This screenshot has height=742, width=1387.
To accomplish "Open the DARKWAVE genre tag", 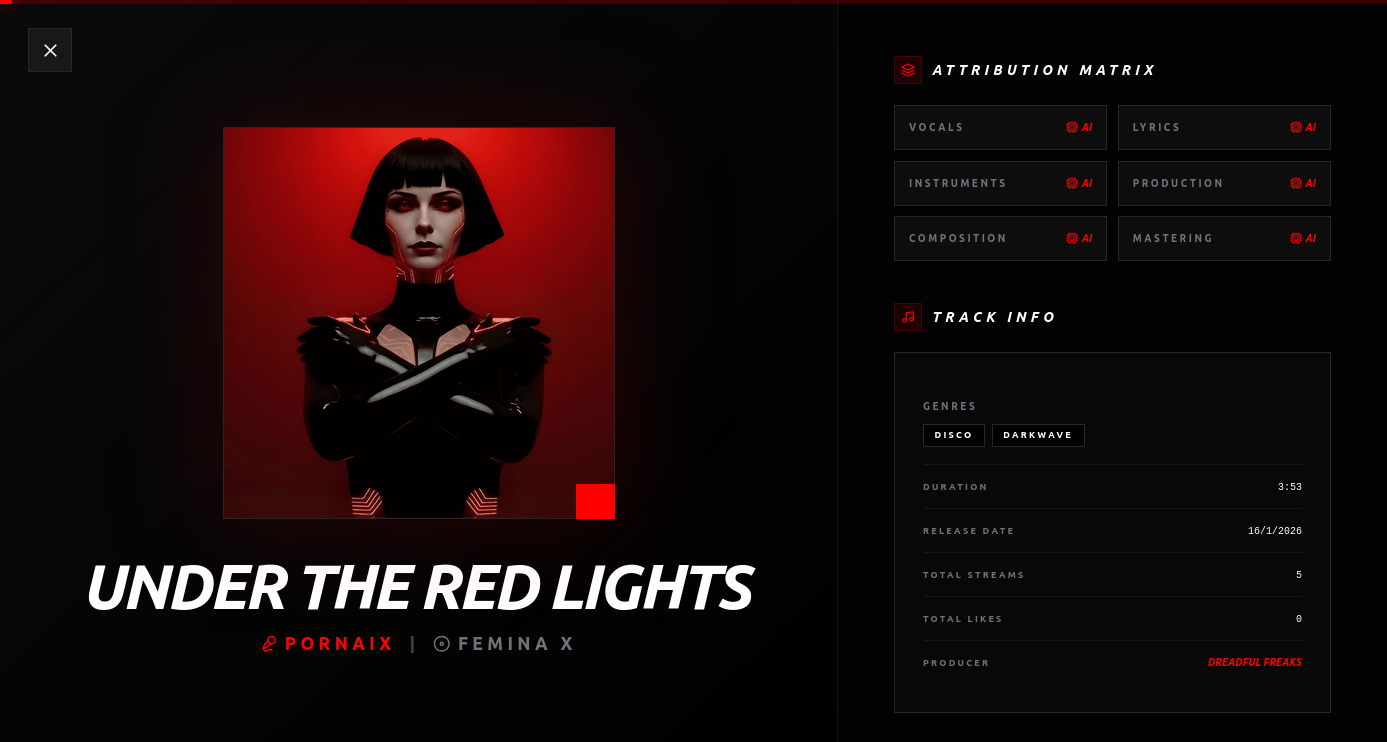I will 1038,435.
